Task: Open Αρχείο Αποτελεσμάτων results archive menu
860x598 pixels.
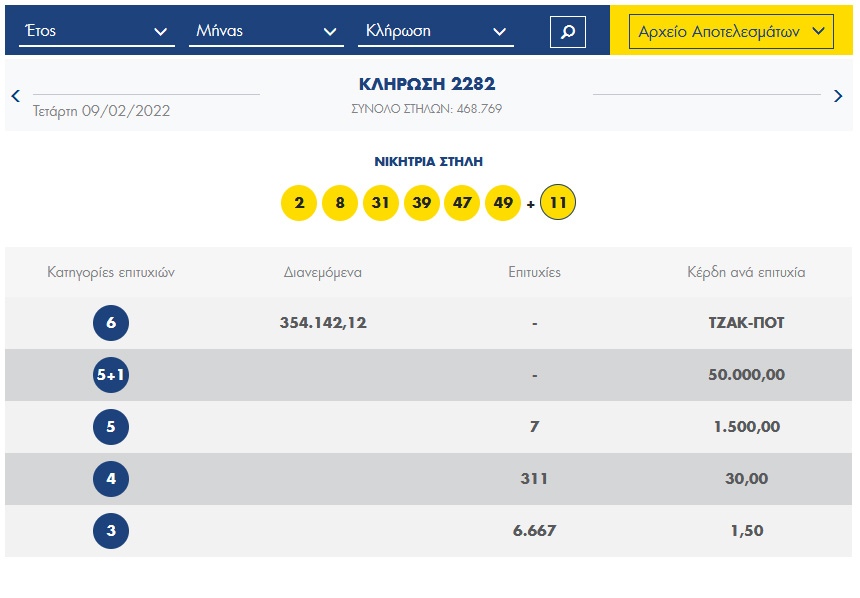Action: click(x=733, y=31)
